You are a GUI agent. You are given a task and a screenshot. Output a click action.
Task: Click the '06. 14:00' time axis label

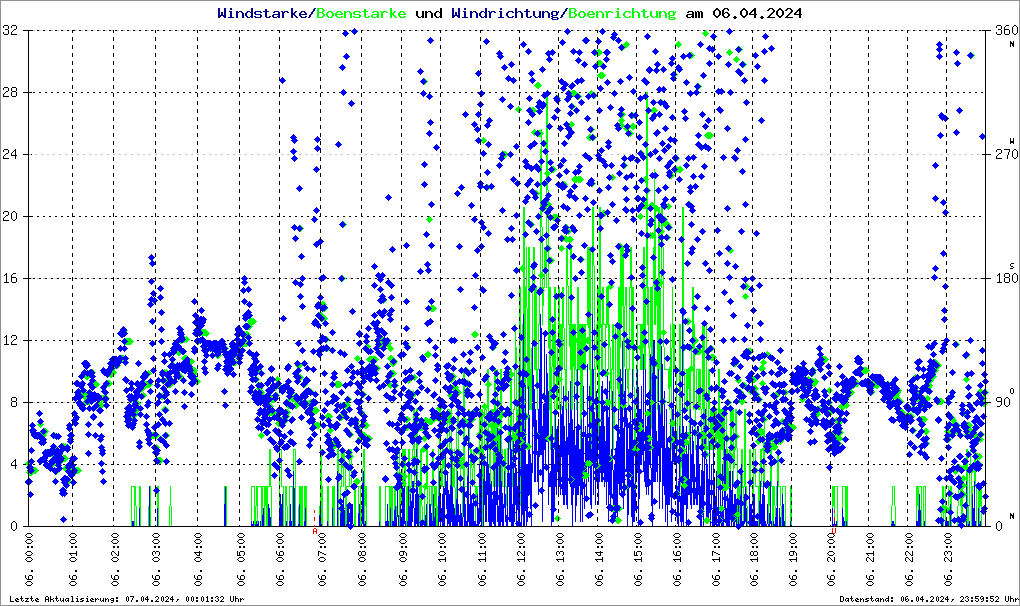599,559
